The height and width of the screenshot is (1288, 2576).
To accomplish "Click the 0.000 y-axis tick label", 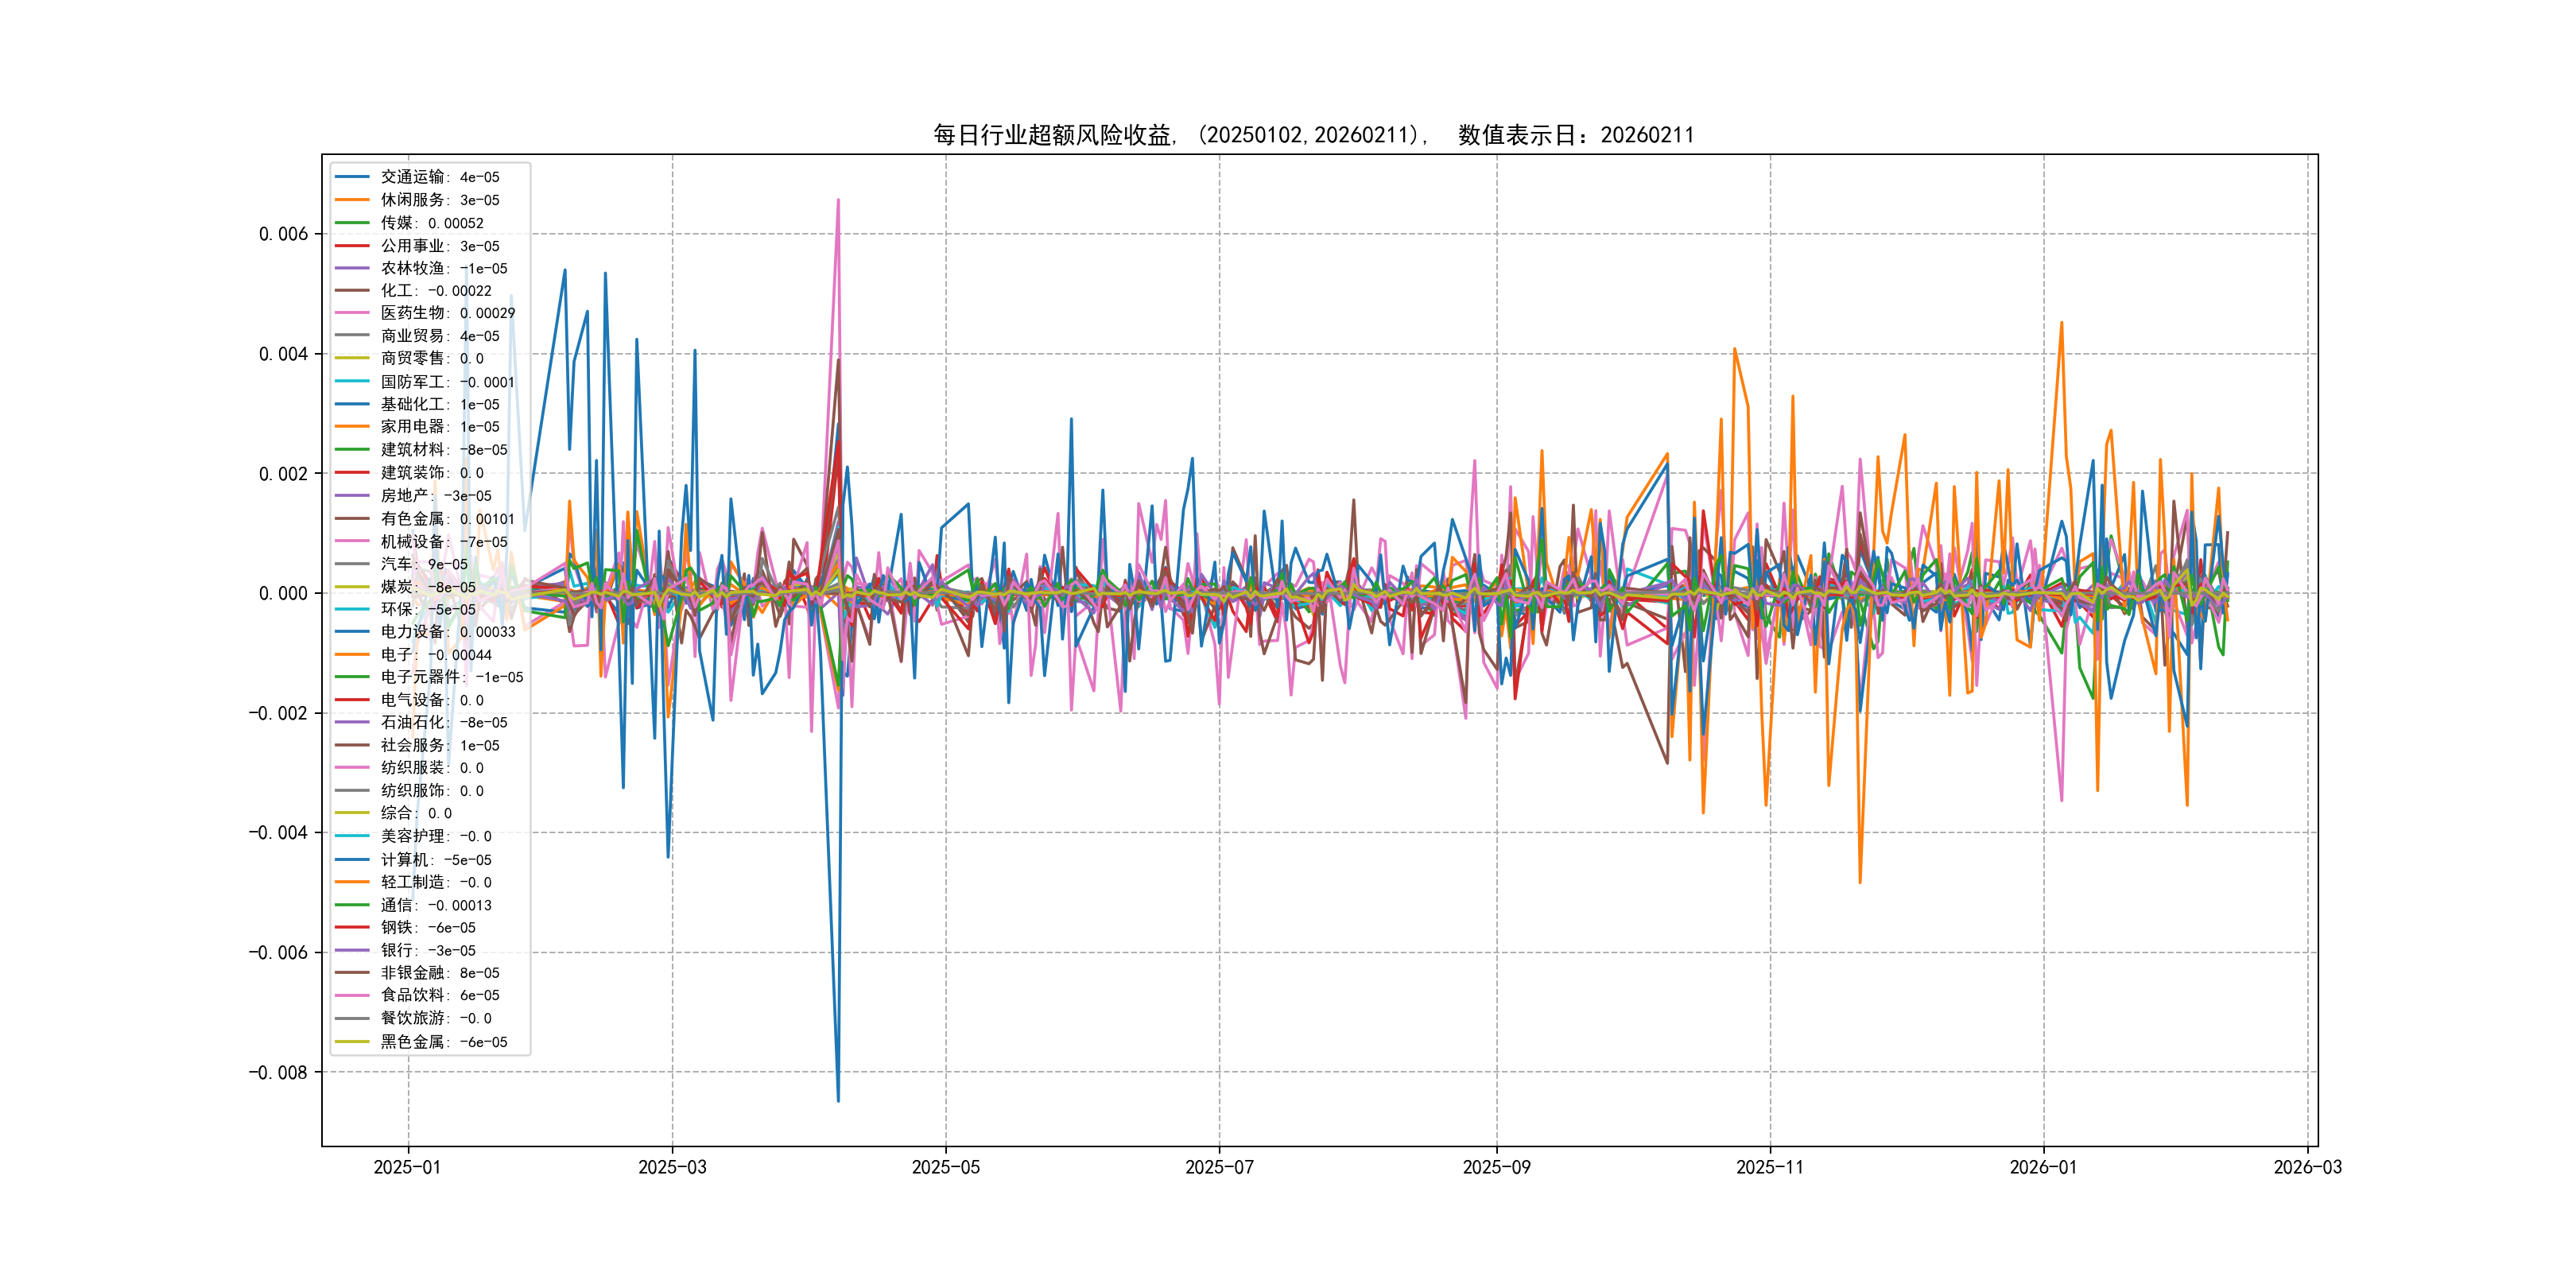I will 283,593.
